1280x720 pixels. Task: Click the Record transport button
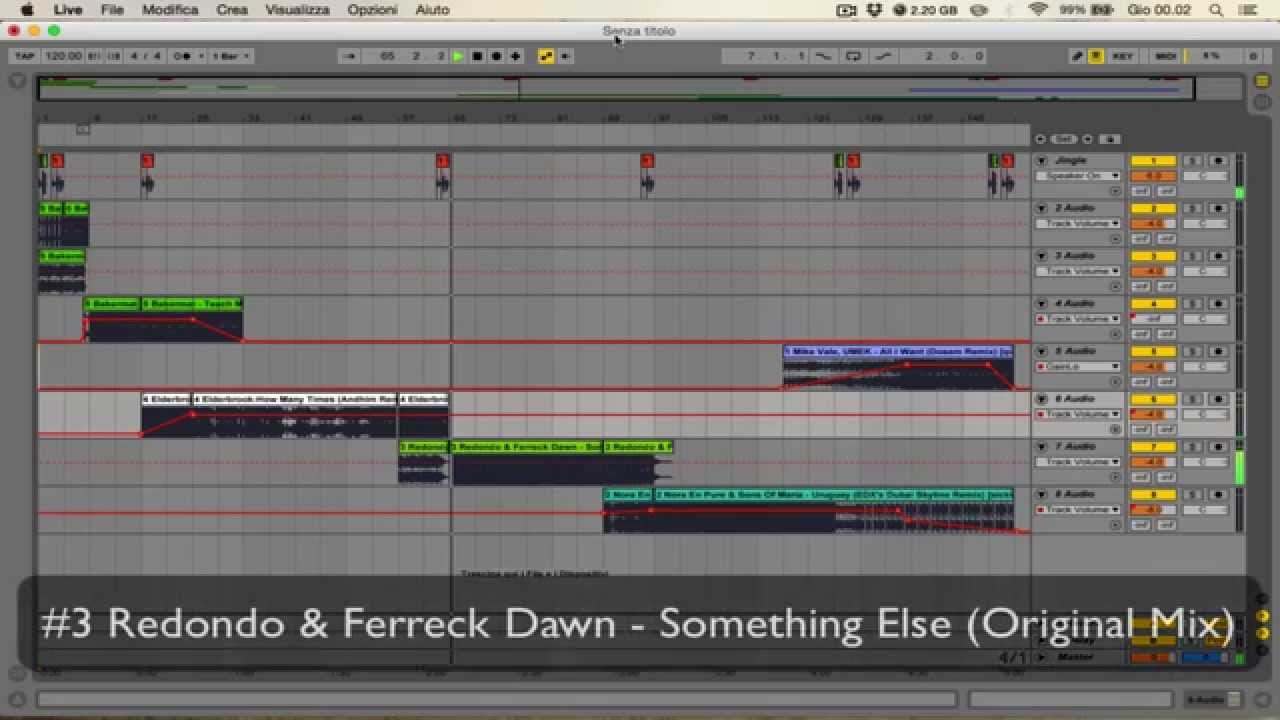pos(497,56)
